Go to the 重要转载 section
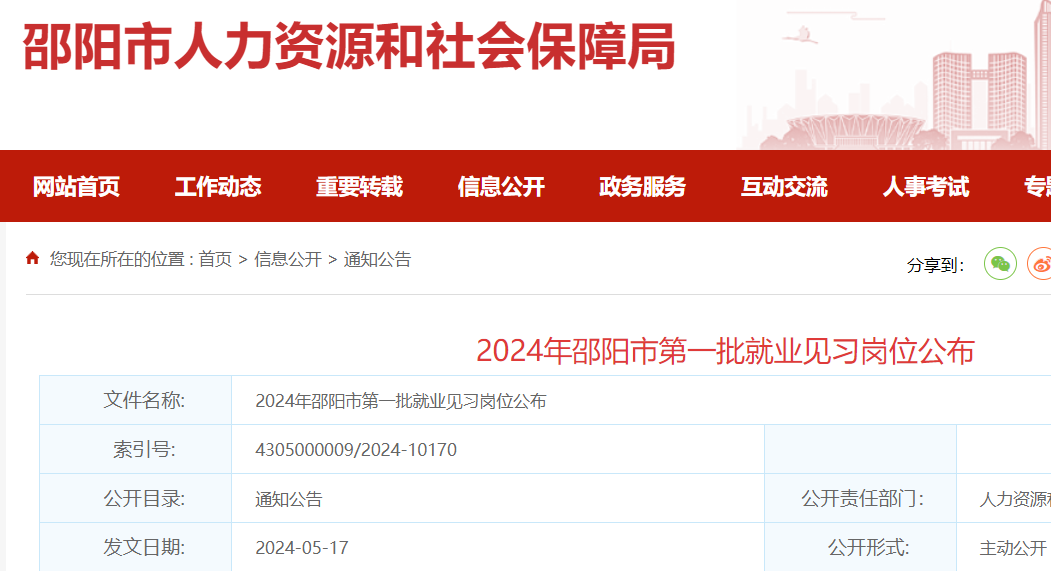 pos(359,186)
